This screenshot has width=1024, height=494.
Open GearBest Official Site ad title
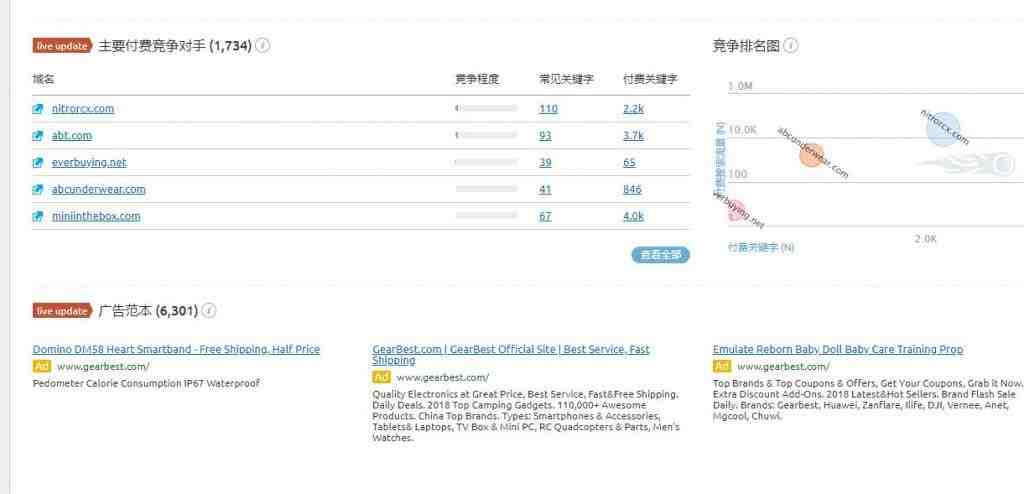coord(511,355)
